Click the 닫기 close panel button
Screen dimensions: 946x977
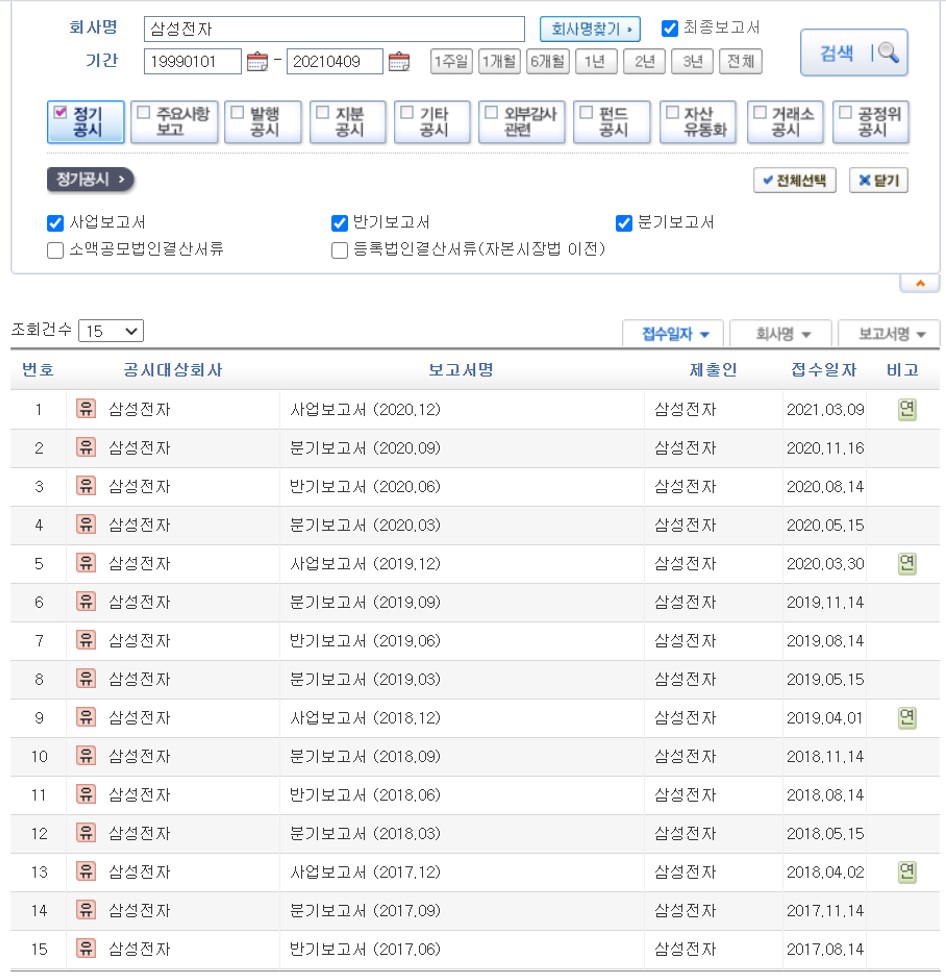879,180
